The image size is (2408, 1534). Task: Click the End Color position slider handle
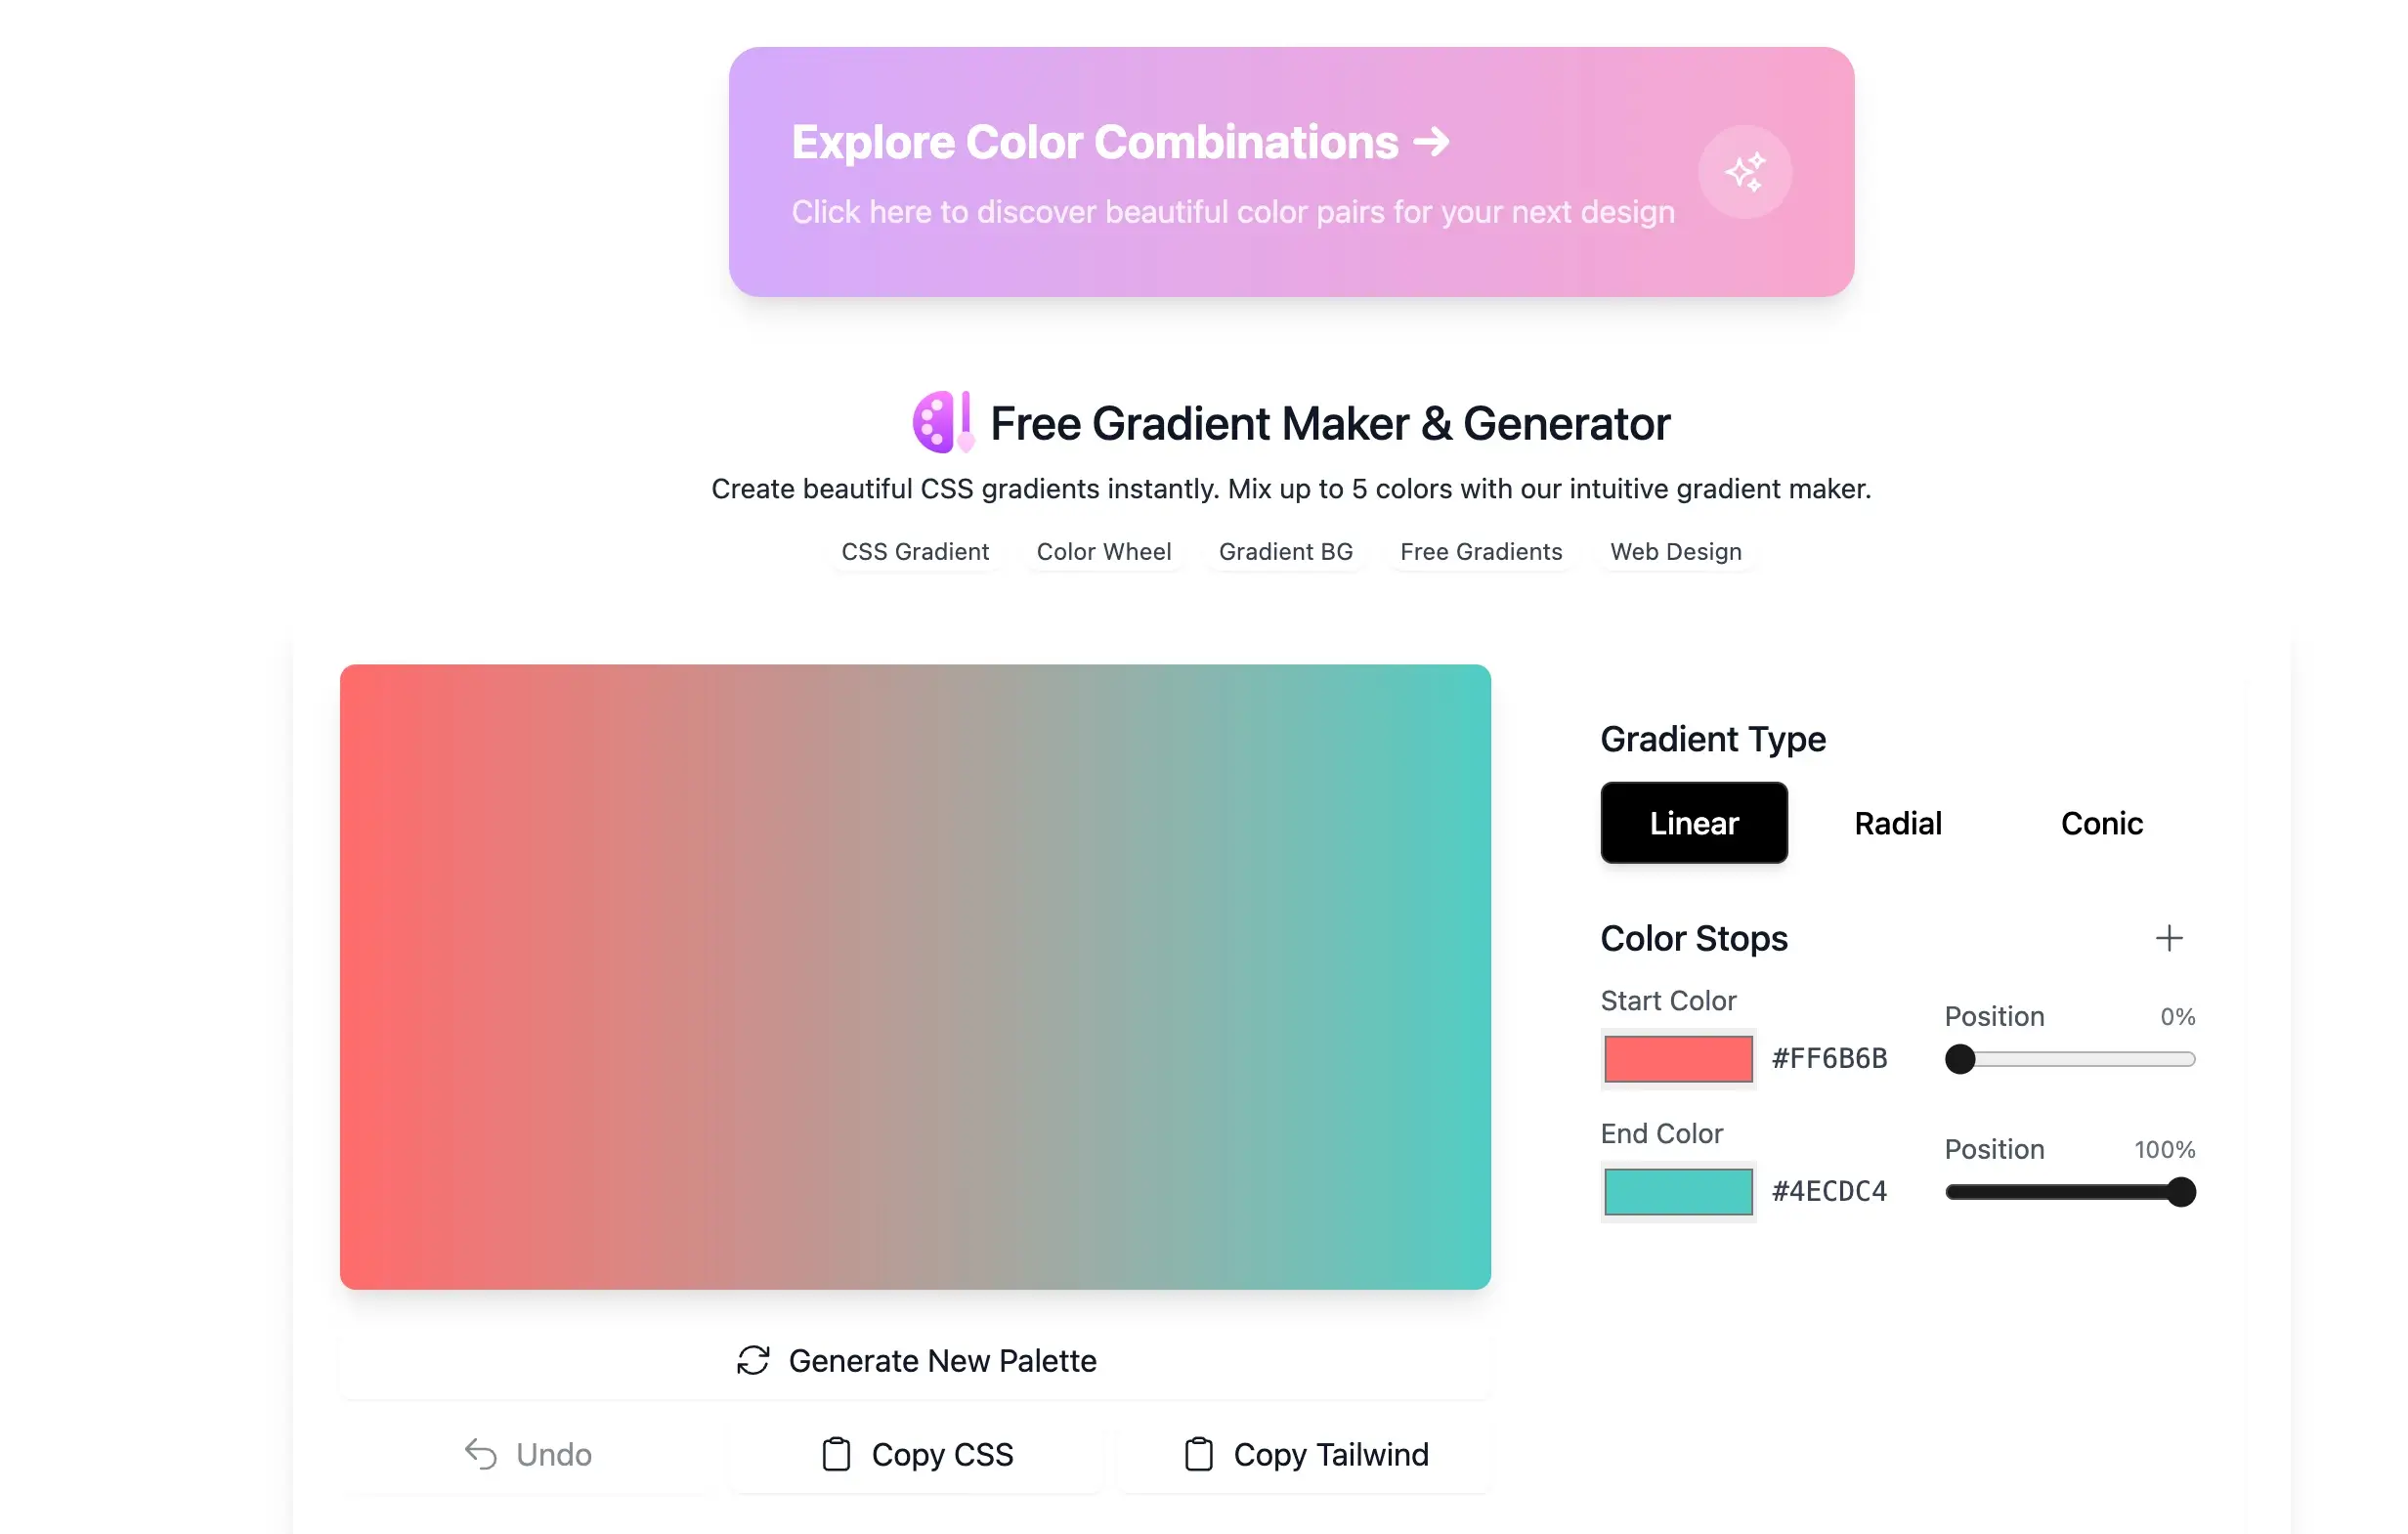tap(2181, 1191)
